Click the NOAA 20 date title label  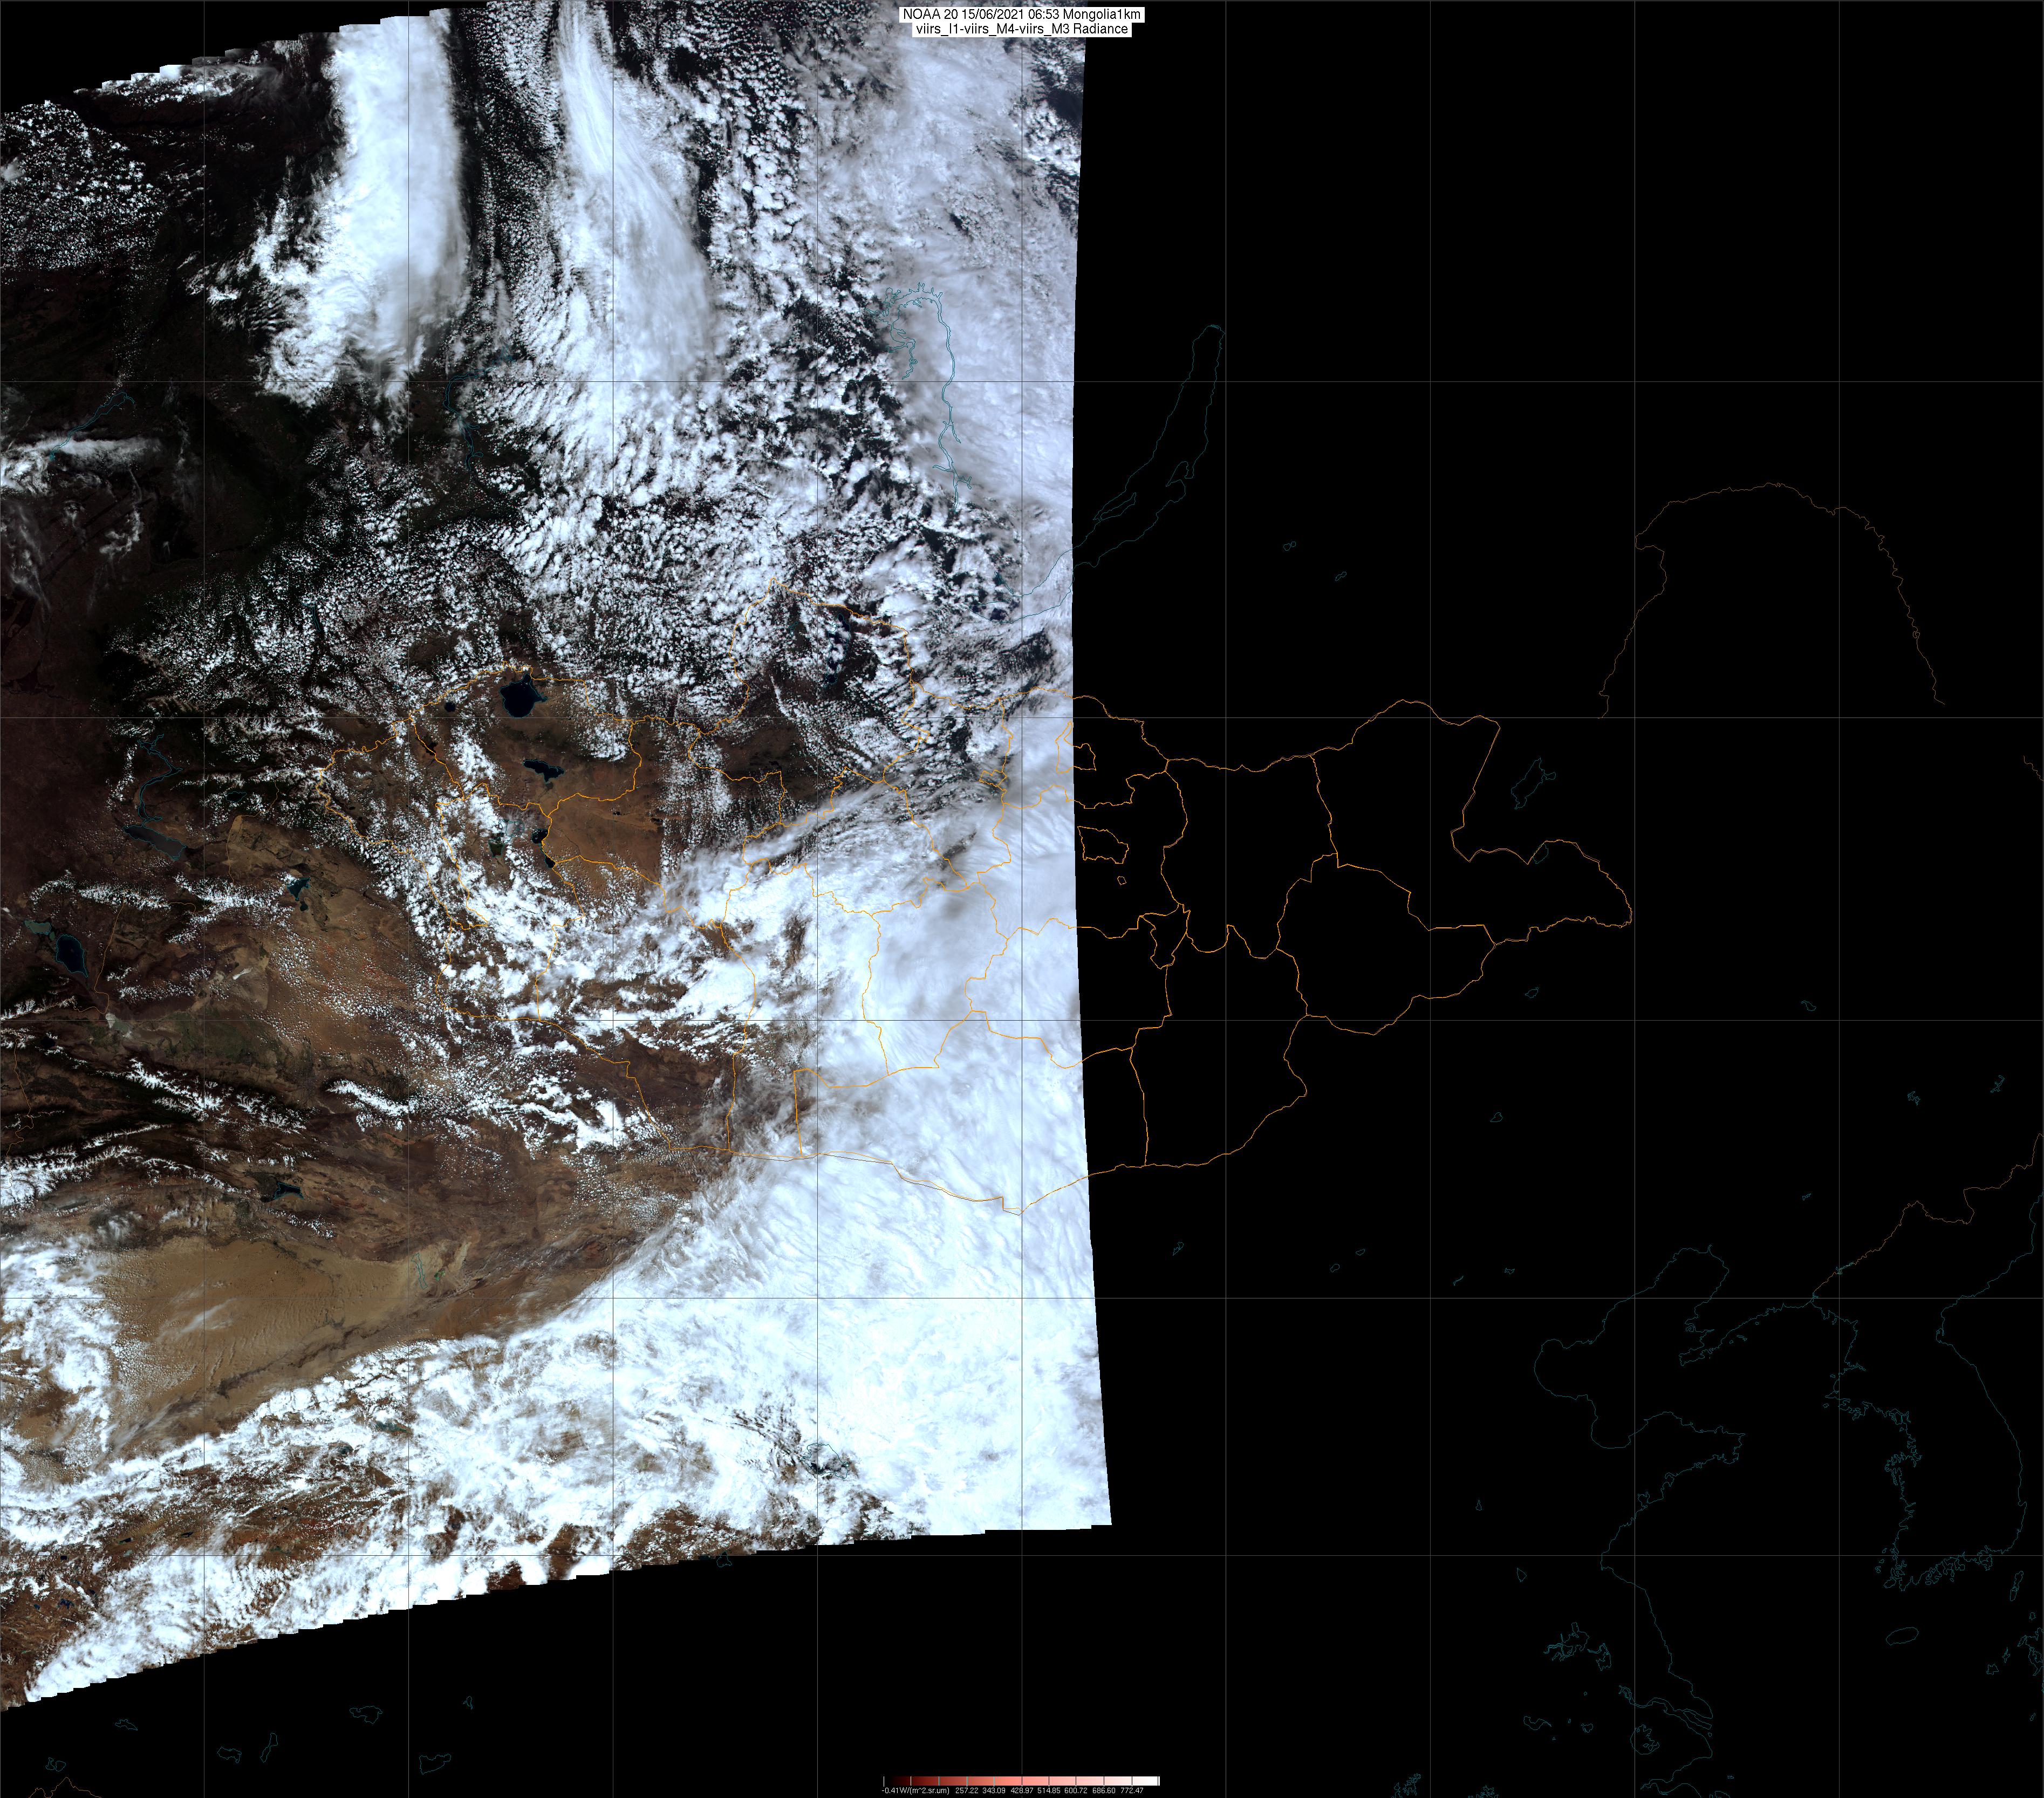coord(1022,15)
